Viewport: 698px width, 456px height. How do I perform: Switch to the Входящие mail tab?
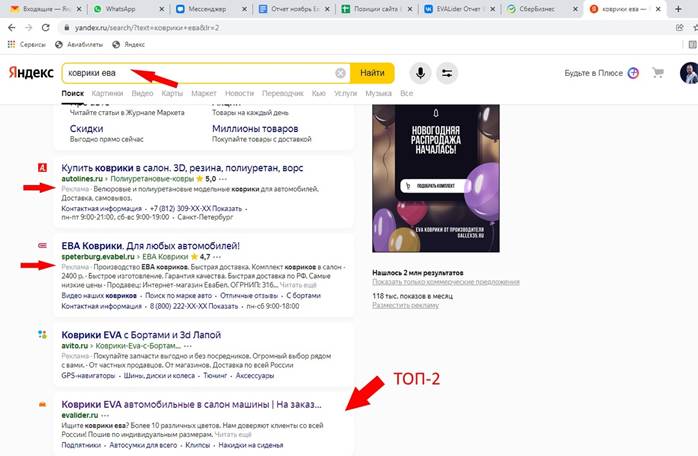tap(46, 9)
